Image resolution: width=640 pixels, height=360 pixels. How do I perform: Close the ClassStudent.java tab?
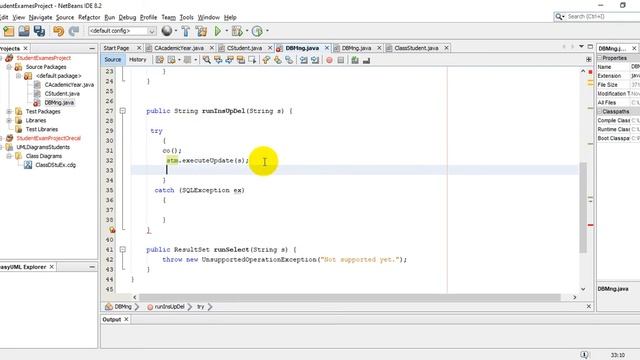click(447, 48)
